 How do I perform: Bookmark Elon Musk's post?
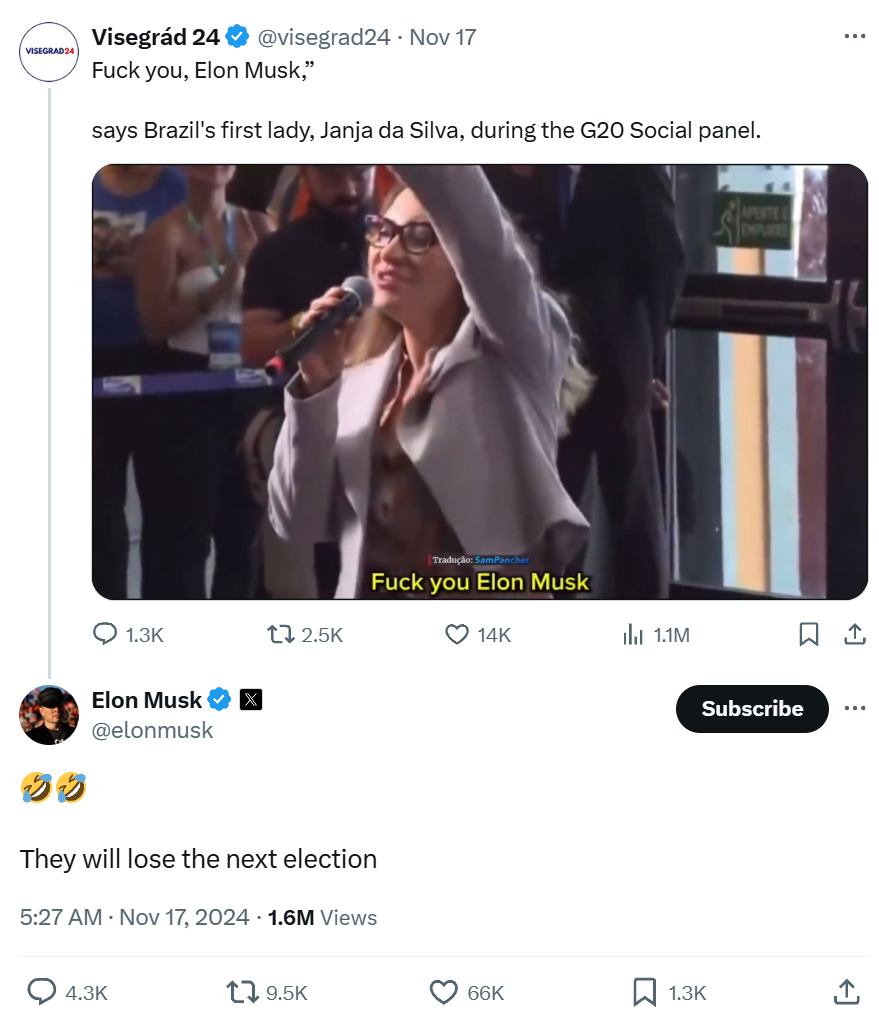point(645,992)
